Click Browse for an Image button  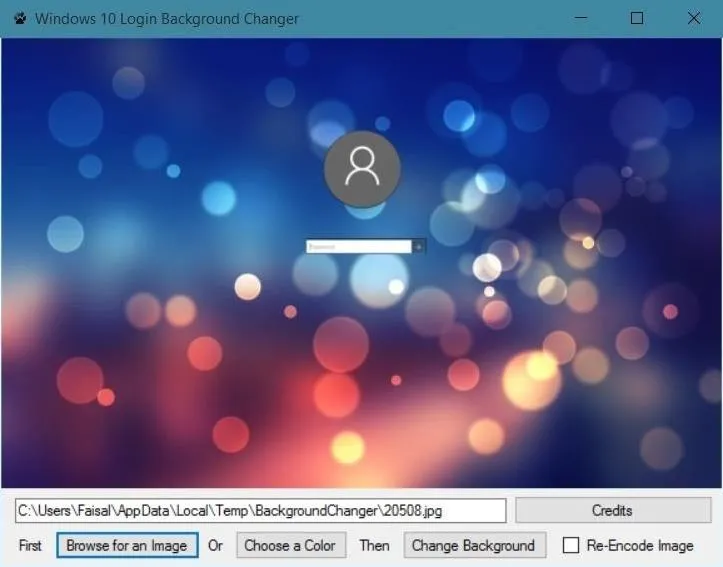click(x=127, y=545)
